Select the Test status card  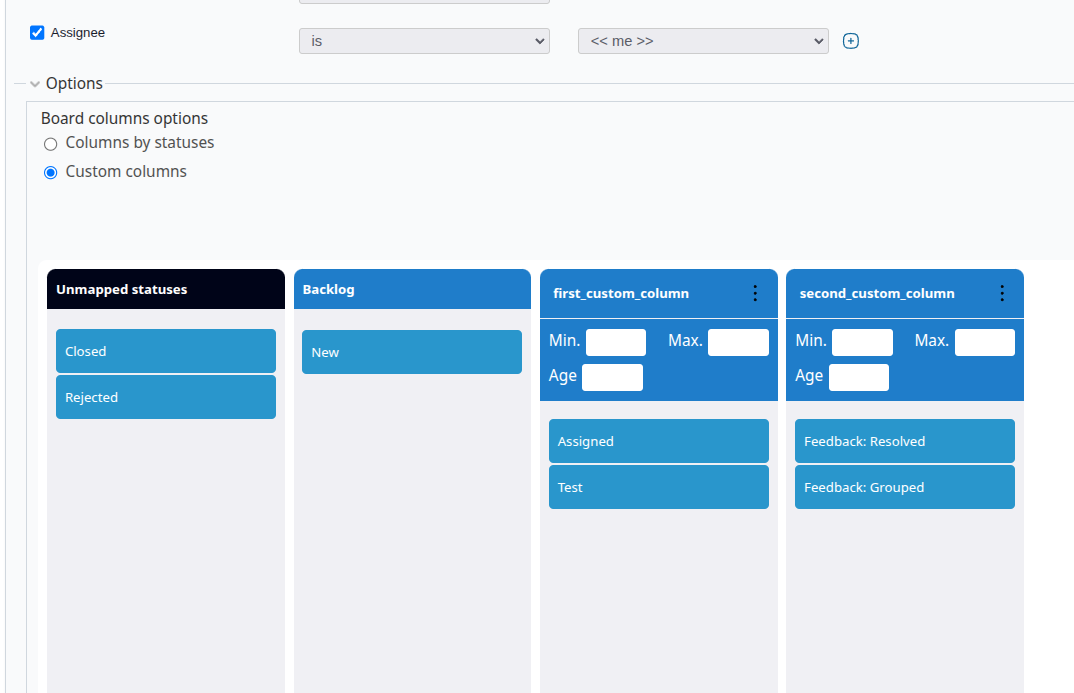click(x=658, y=487)
